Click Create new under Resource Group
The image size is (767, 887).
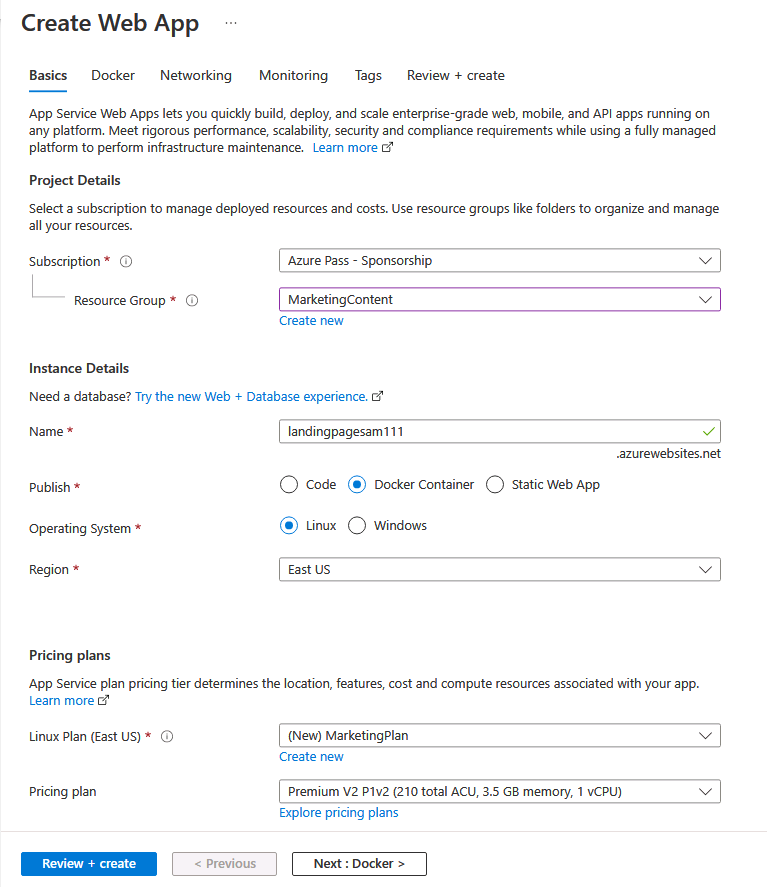[x=311, y=320]
